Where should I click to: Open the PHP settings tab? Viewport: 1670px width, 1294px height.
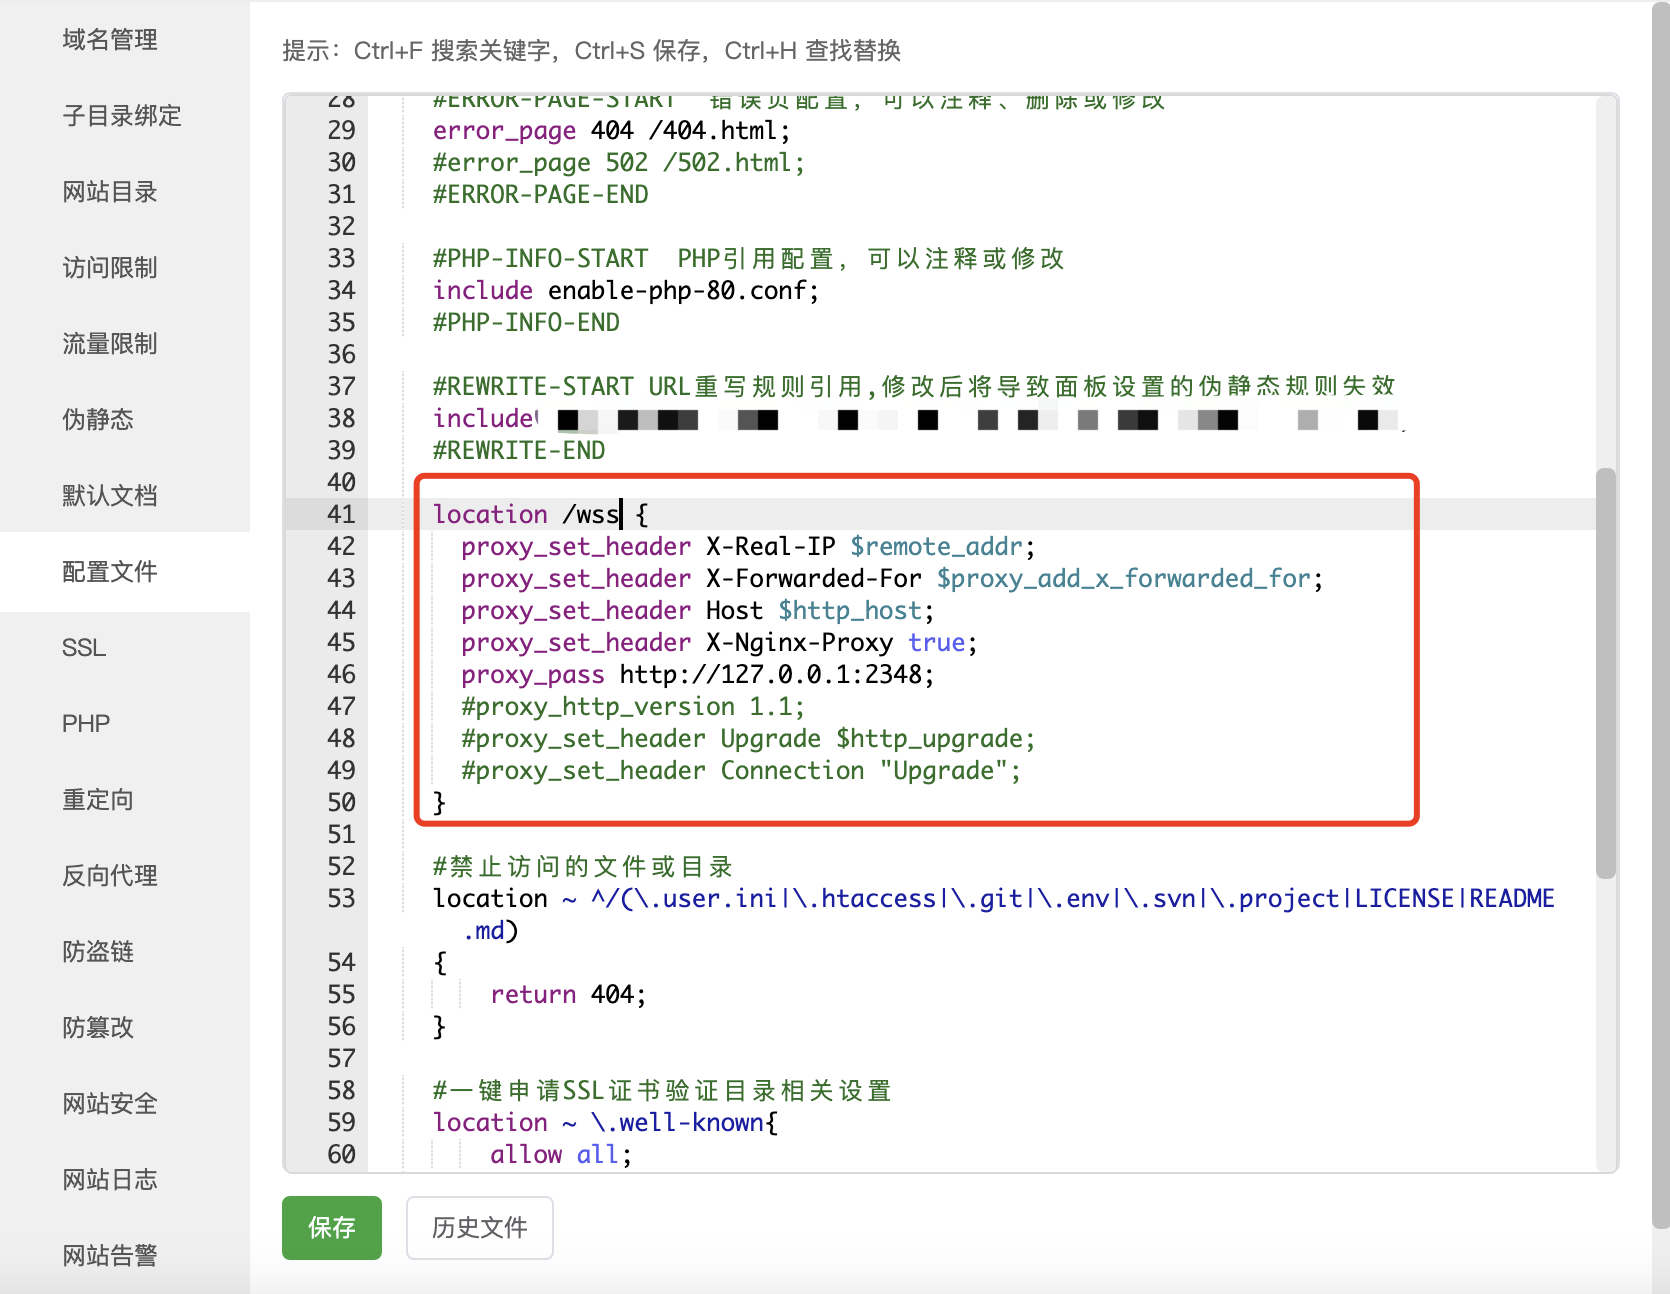tap(86, 724)
